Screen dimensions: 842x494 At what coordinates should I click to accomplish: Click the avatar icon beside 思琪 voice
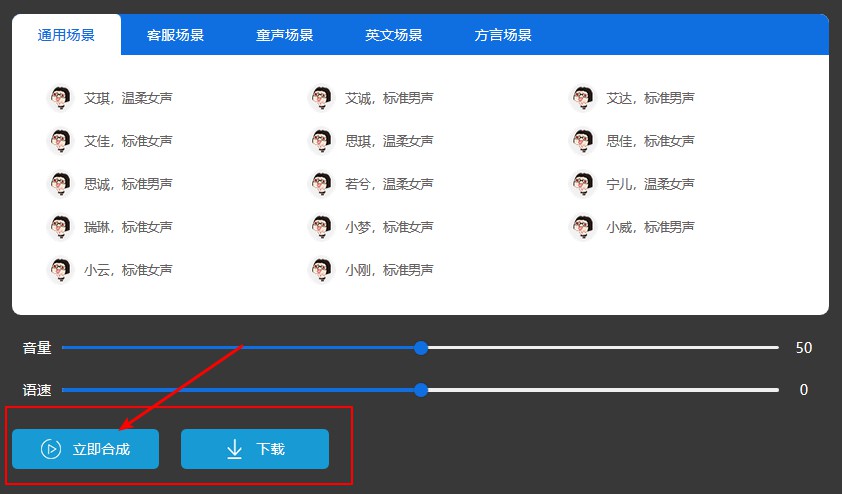point(322,141)
